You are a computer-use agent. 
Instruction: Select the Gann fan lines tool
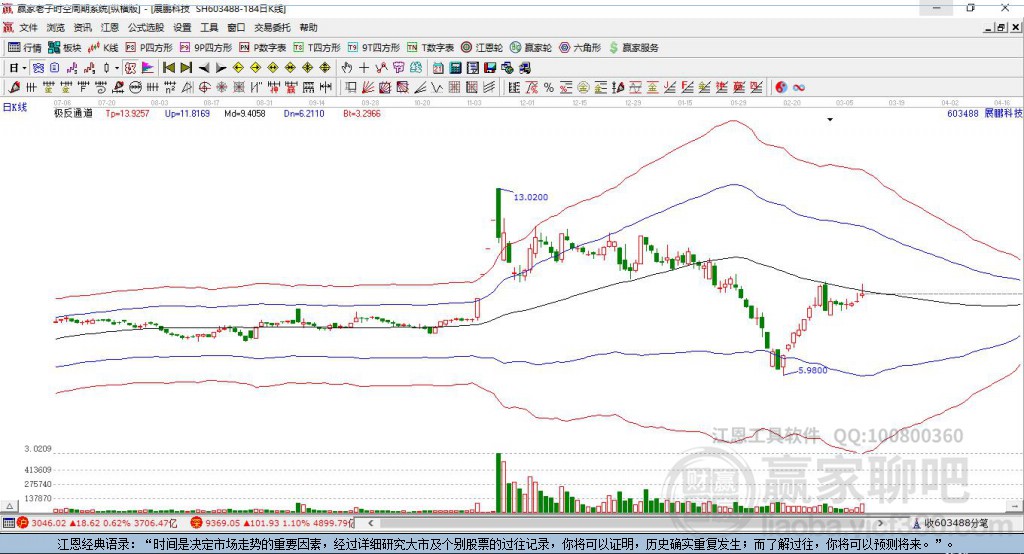(368, 87)
